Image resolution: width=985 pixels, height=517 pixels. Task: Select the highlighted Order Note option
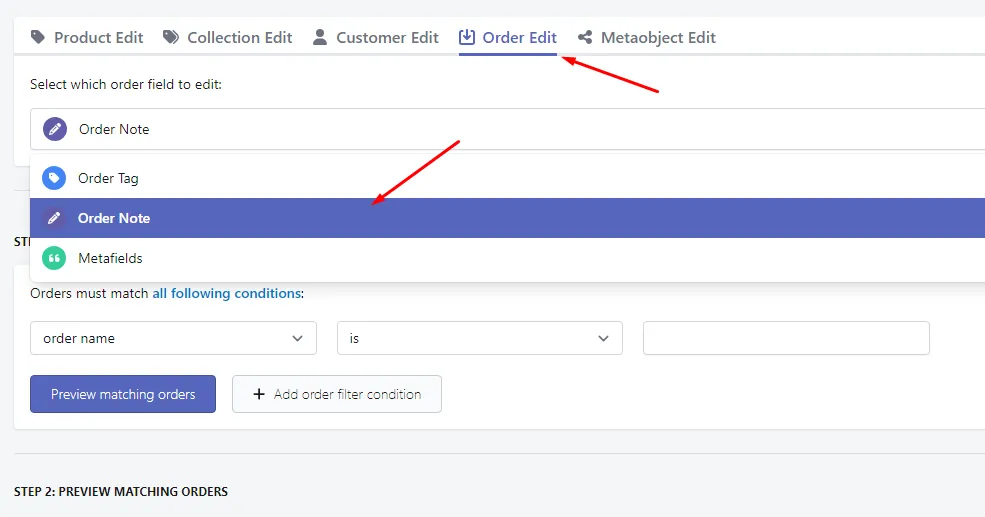[x=508, y=218]
